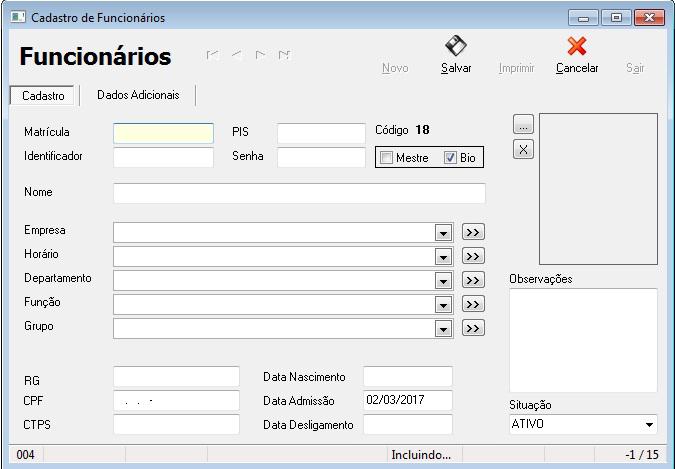Image resolution: width=675 pixels, height=469 pixels.
Task: Click the red Cancelar X icon
Action: [x=577, y=46]
